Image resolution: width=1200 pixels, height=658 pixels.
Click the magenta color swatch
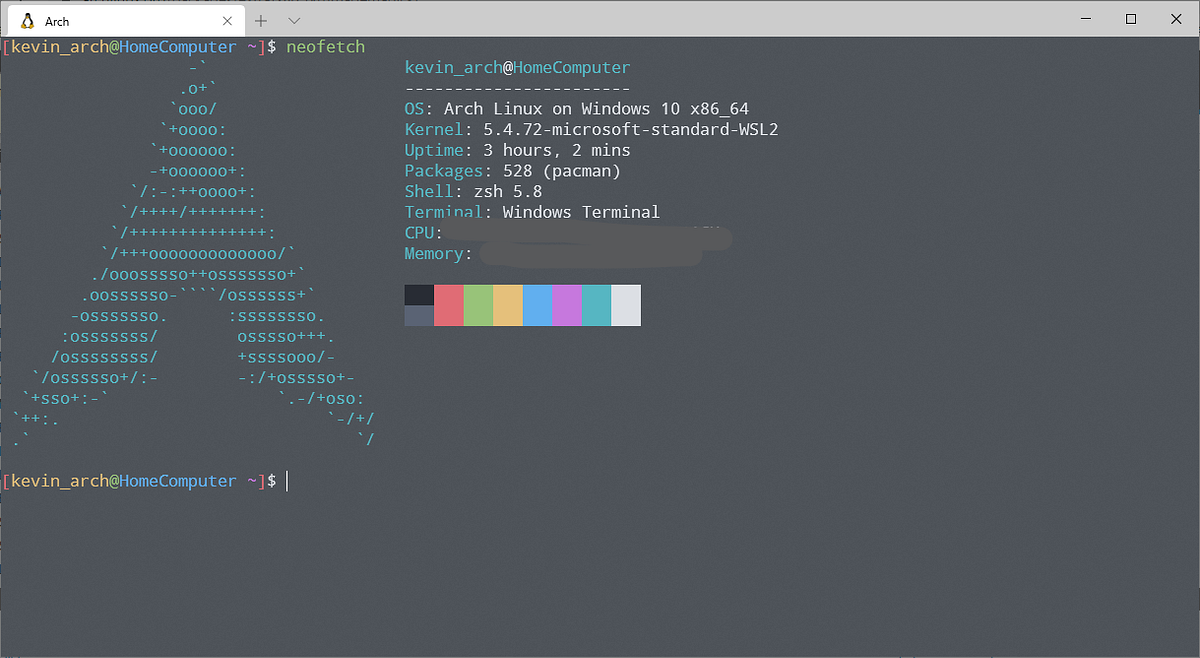[566, 305]
